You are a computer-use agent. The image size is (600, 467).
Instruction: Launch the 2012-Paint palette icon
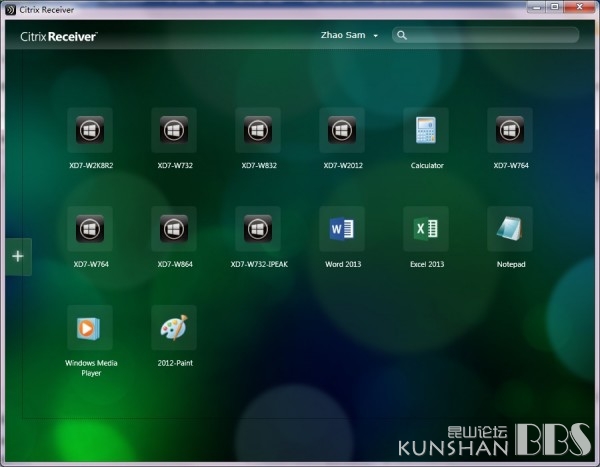[174, 328]
